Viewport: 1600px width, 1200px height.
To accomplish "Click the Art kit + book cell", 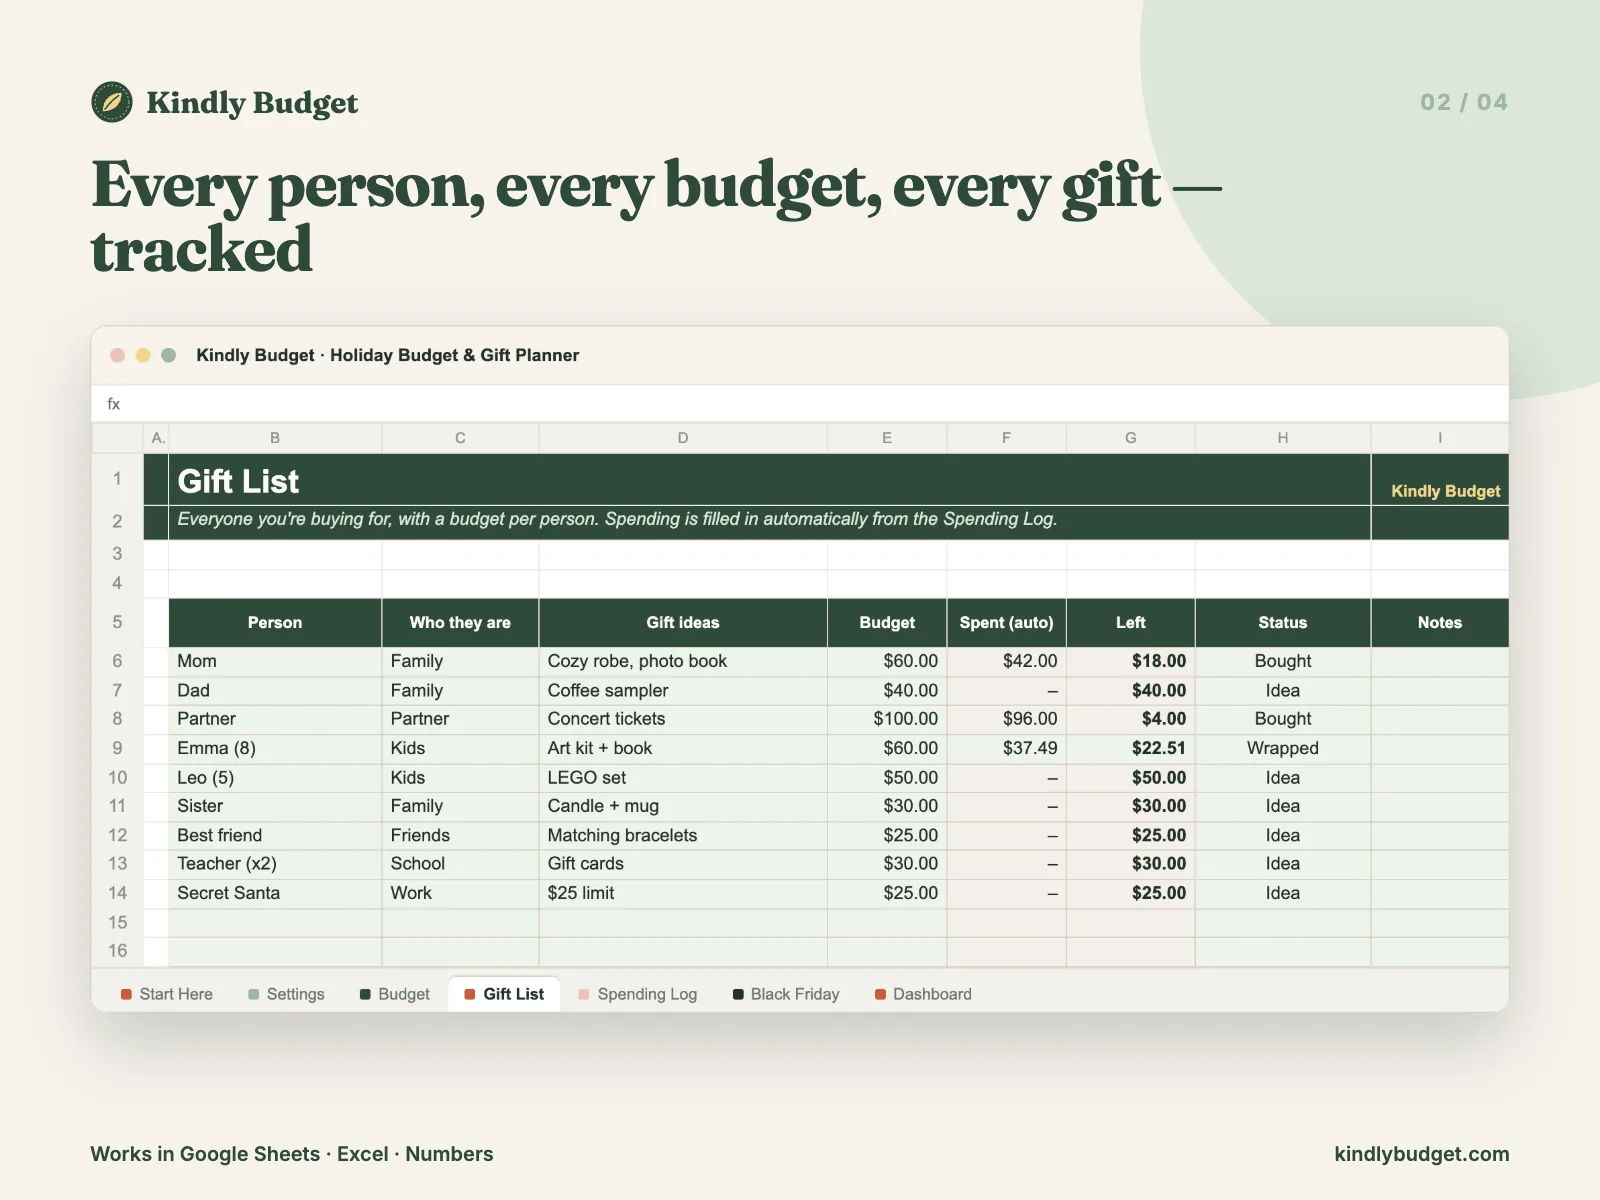I will click(x=683, y=748).
